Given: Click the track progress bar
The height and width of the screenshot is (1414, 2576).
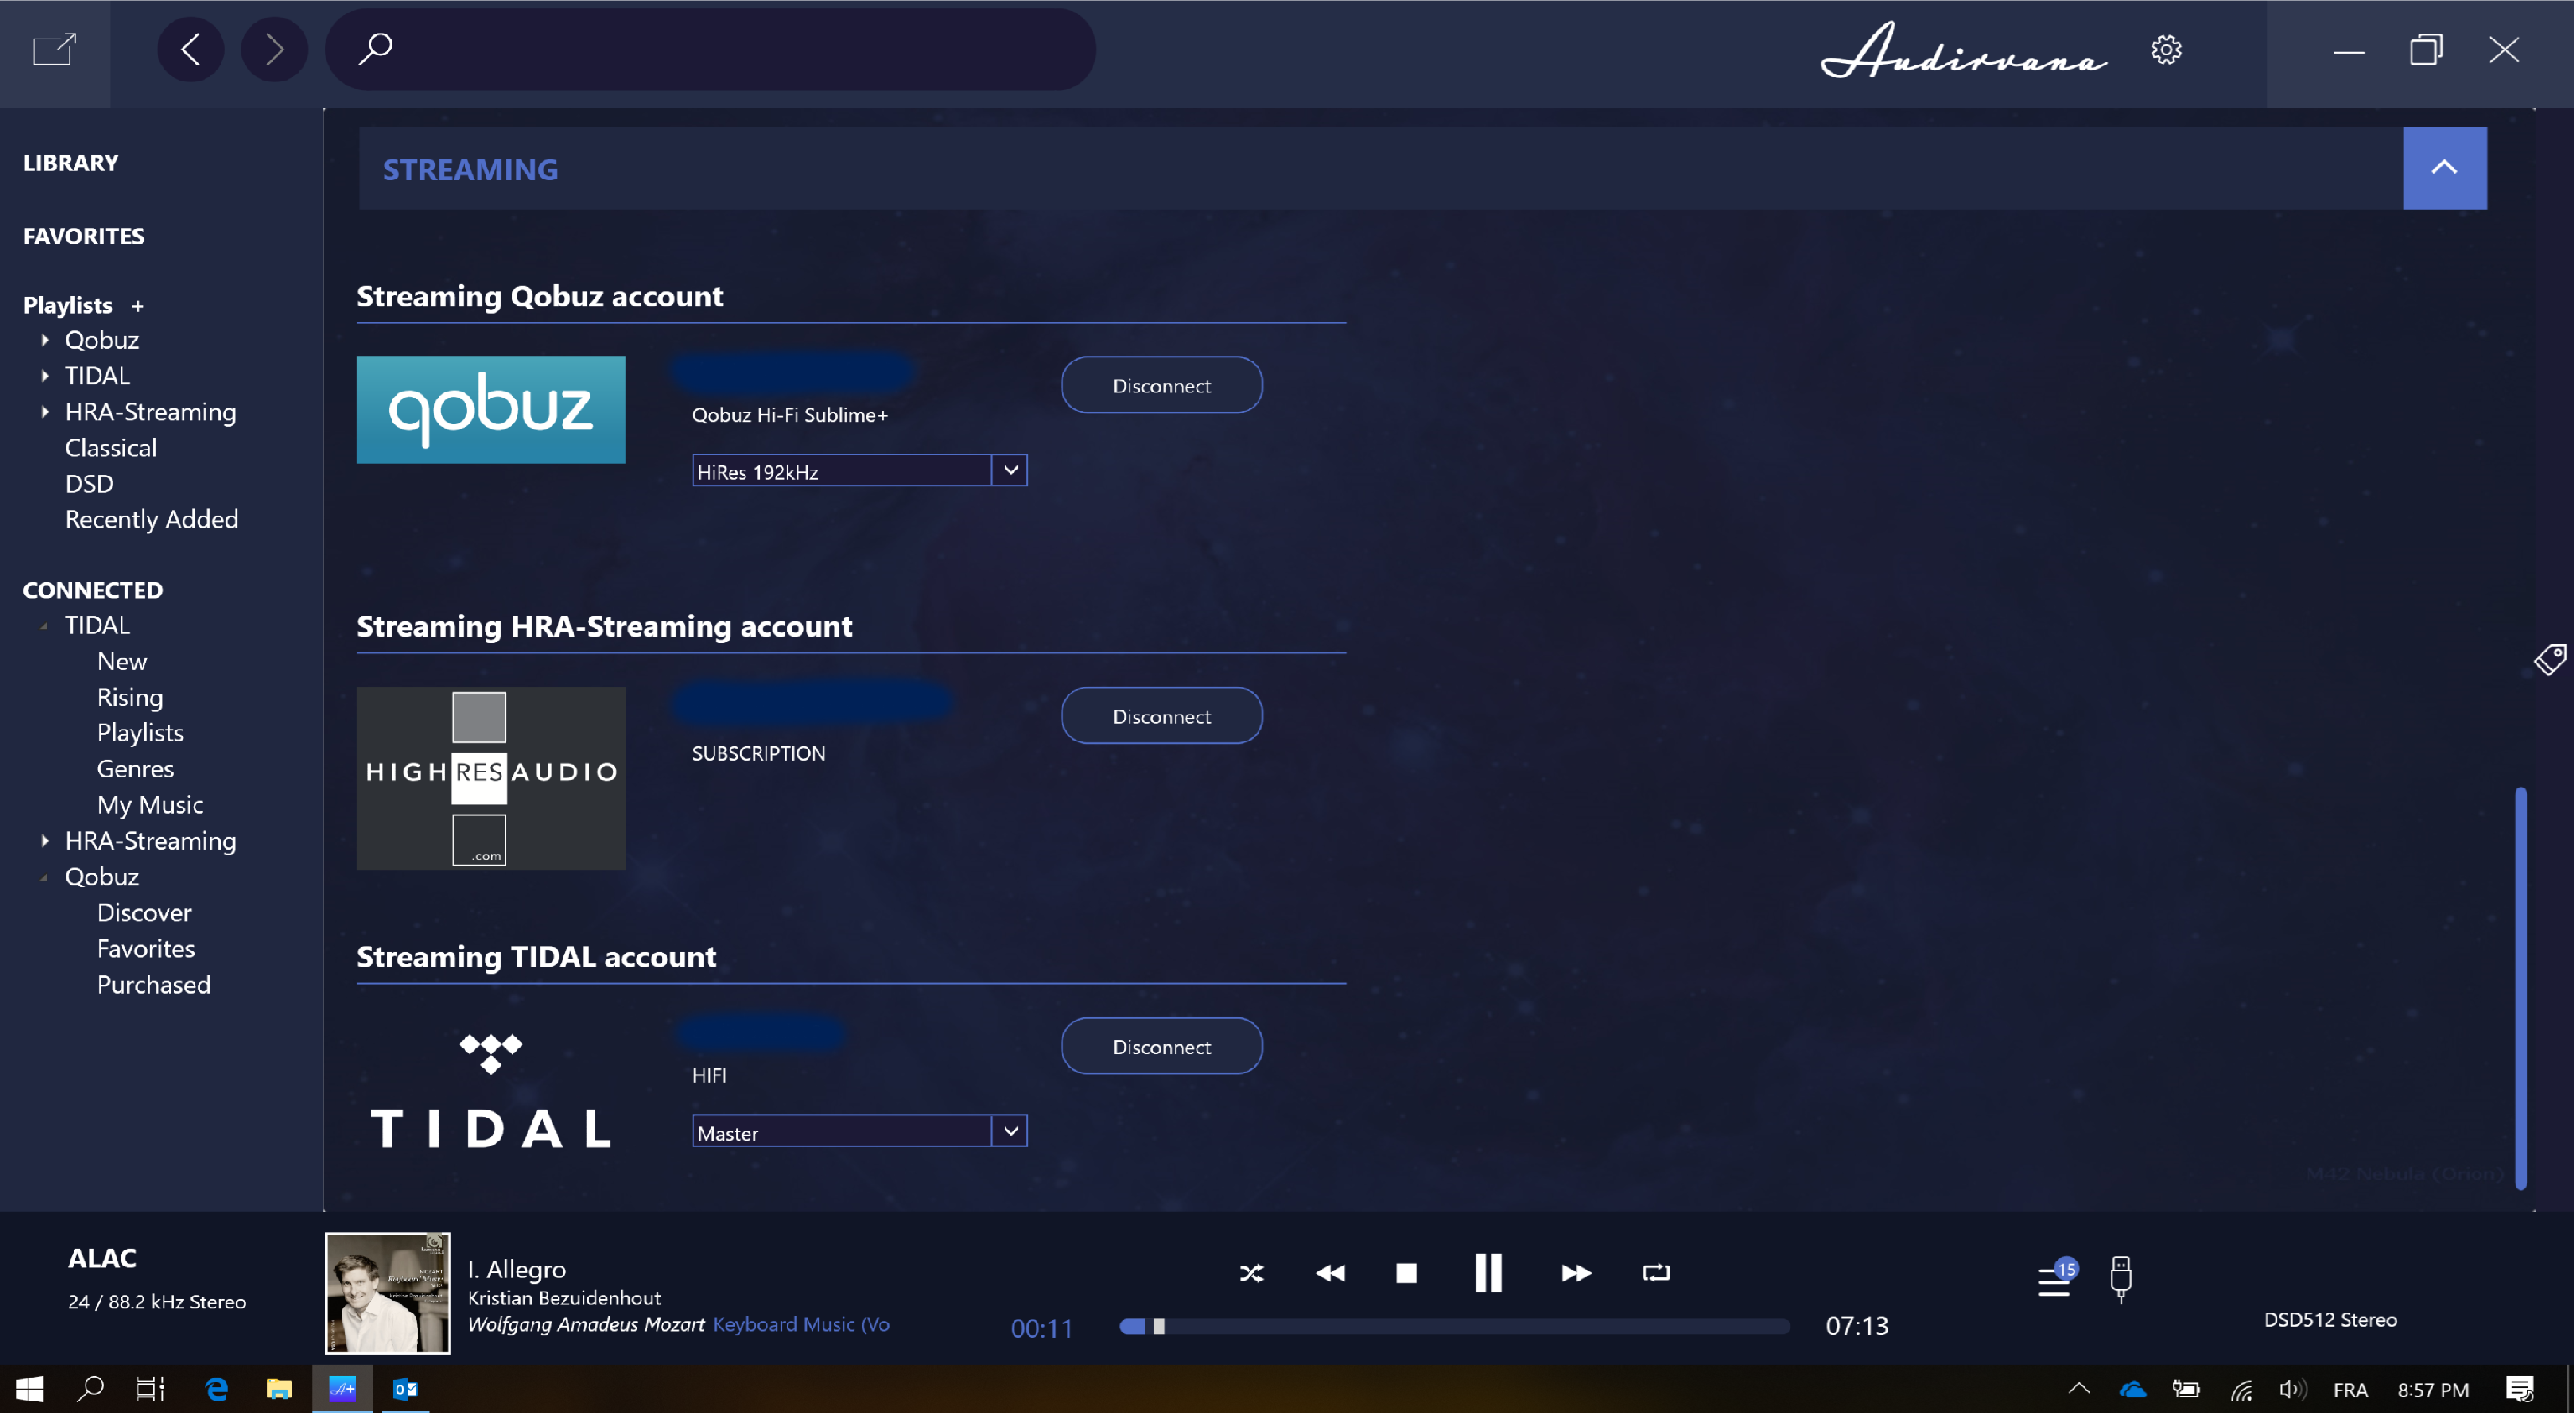Looking at the screenshot, I should coord(1454,1326).
